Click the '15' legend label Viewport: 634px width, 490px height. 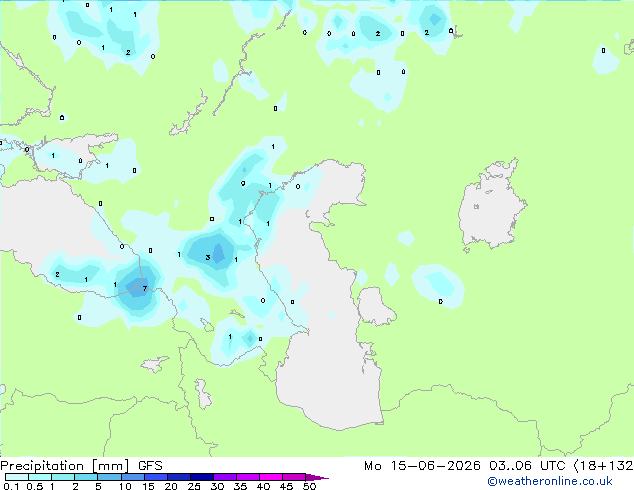click(148, 486)
